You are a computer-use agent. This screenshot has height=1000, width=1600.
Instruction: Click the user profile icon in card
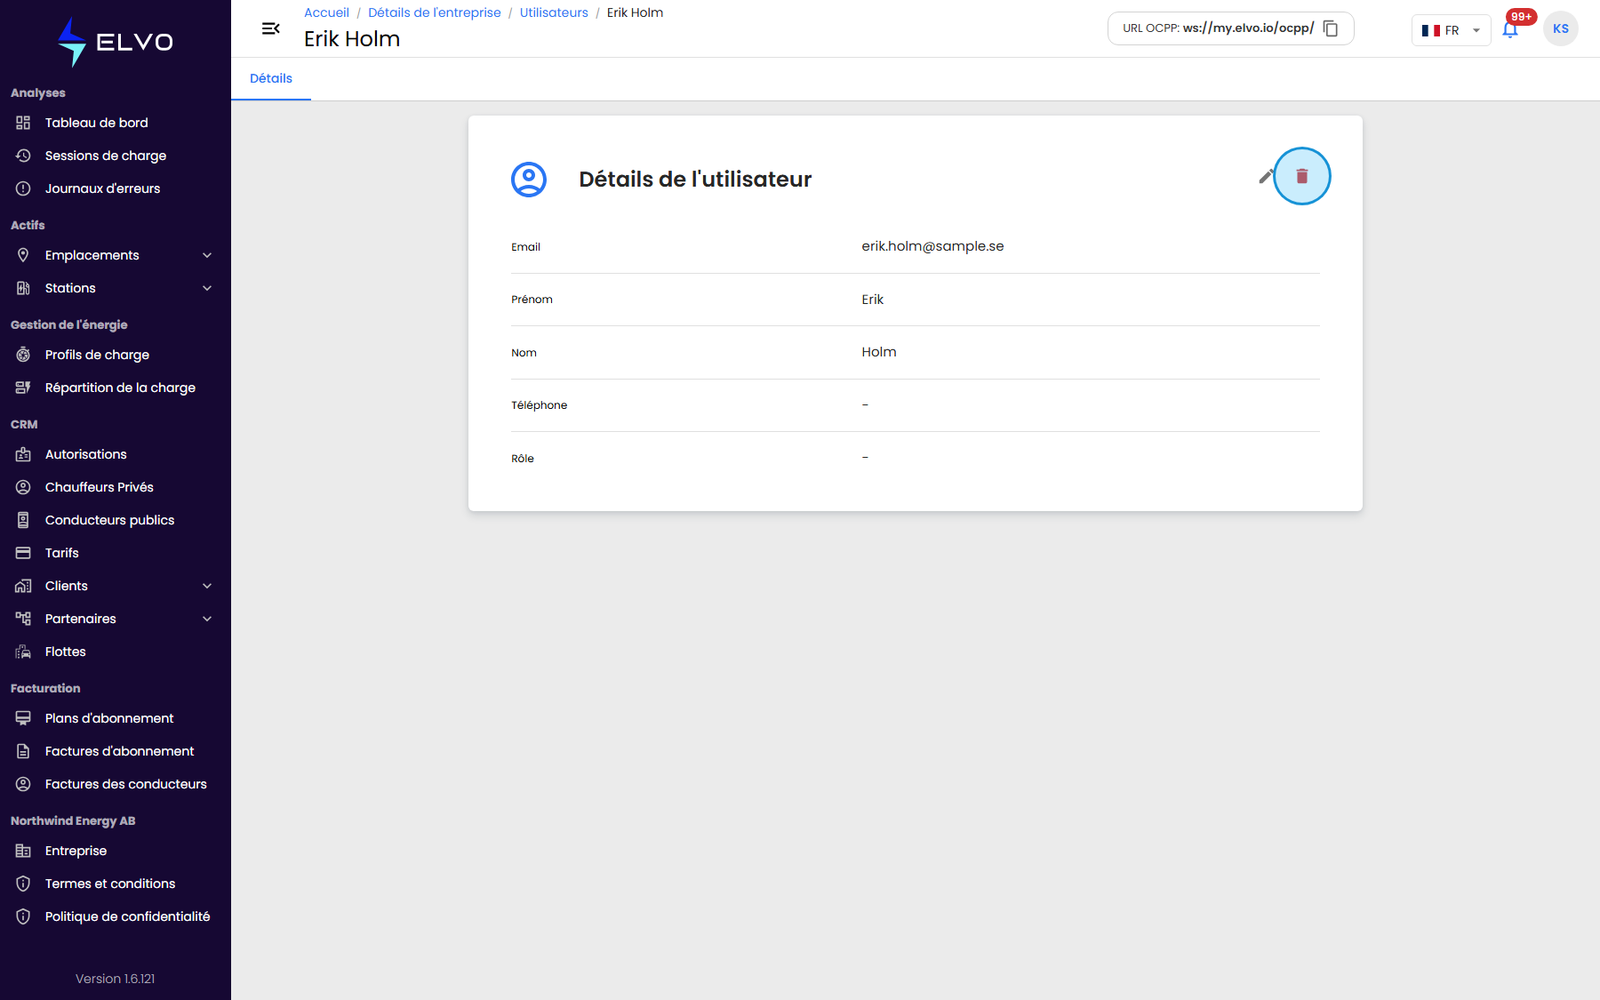tap(529, 179)
